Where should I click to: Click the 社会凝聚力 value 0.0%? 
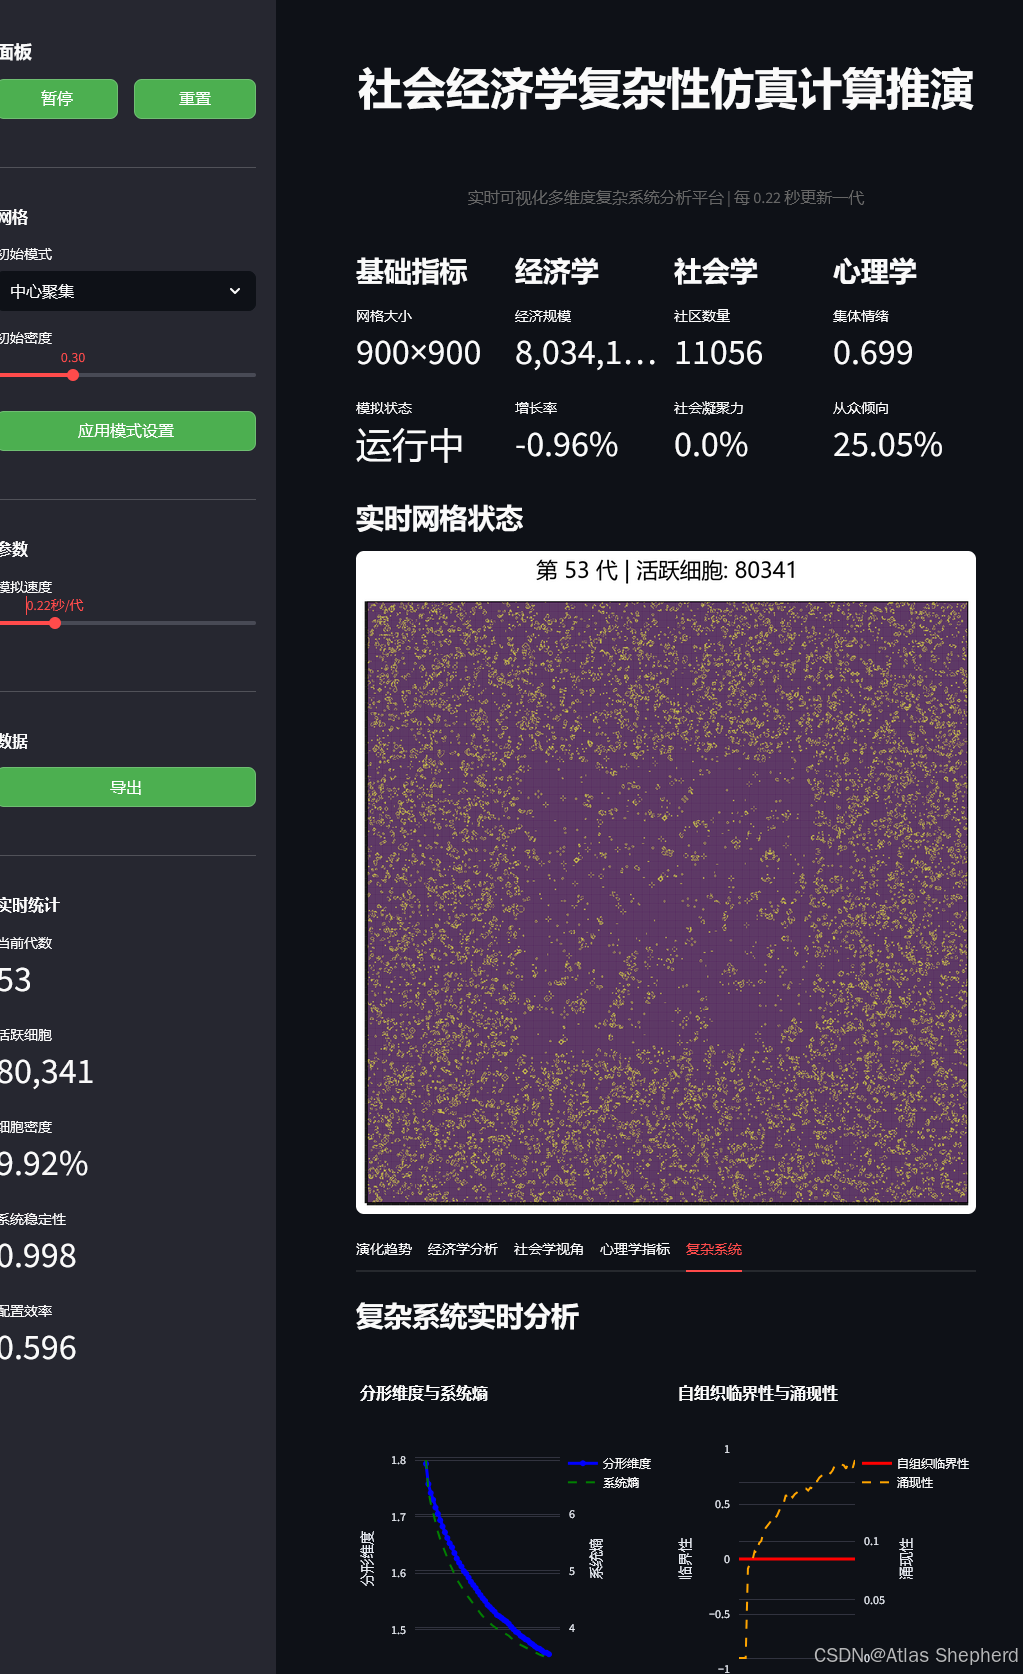click(711, 445)
